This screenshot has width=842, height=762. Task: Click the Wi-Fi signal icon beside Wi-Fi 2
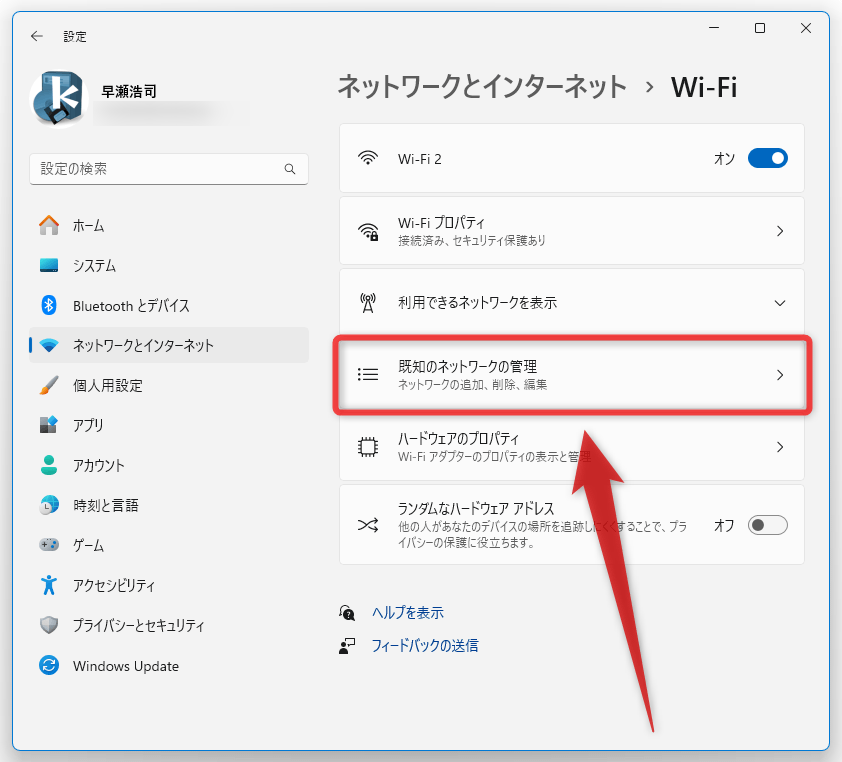tap(368, 158)
